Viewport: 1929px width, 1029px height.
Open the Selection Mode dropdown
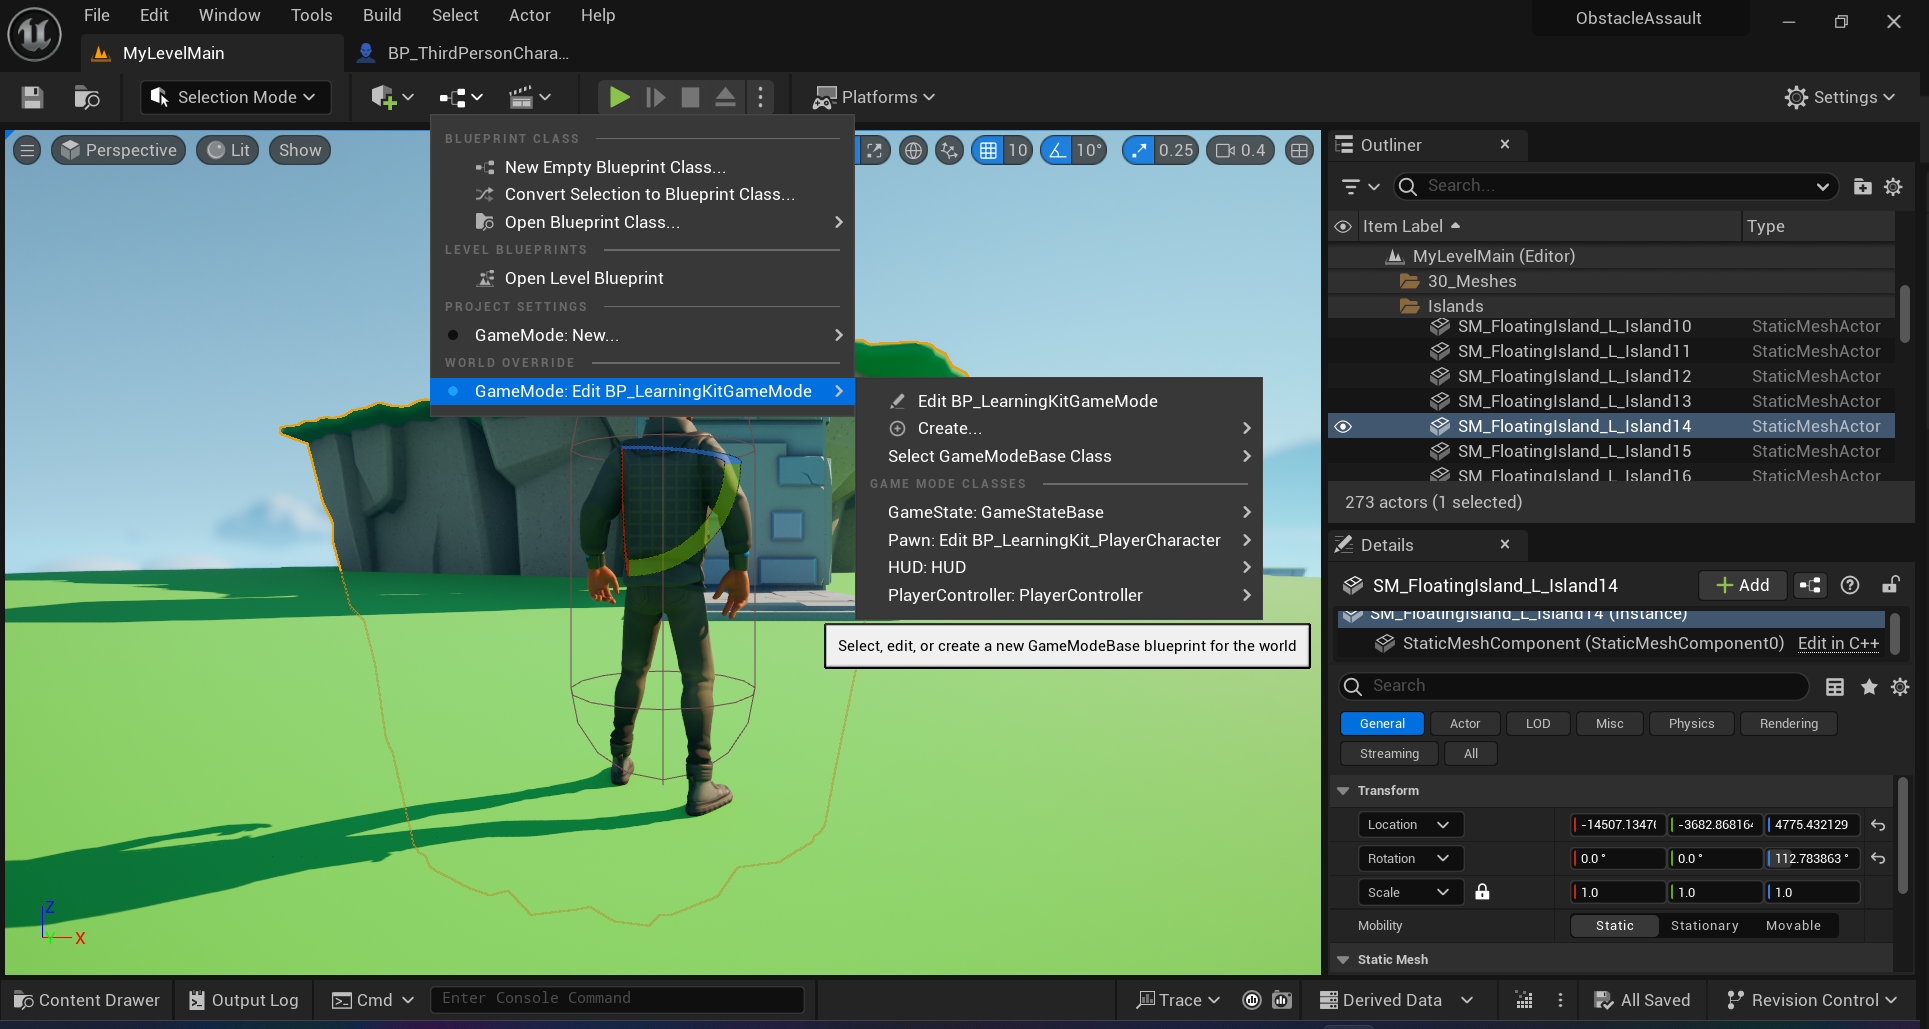pyautogui.click(x=235, y=97)
